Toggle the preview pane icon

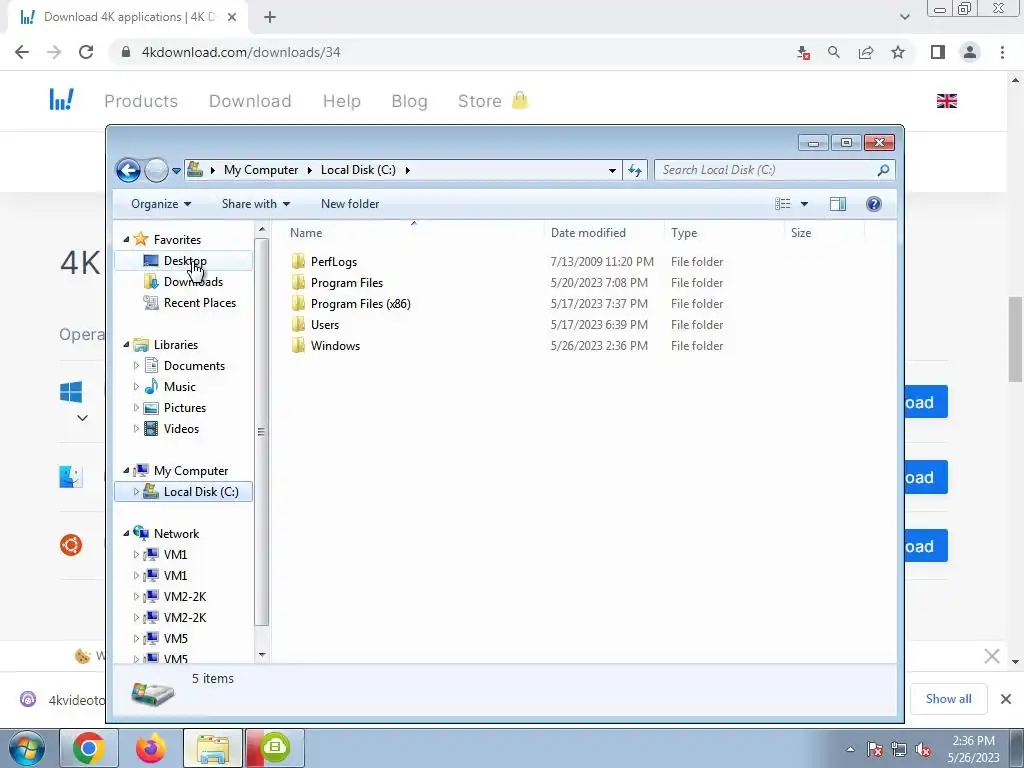(837, 204)
